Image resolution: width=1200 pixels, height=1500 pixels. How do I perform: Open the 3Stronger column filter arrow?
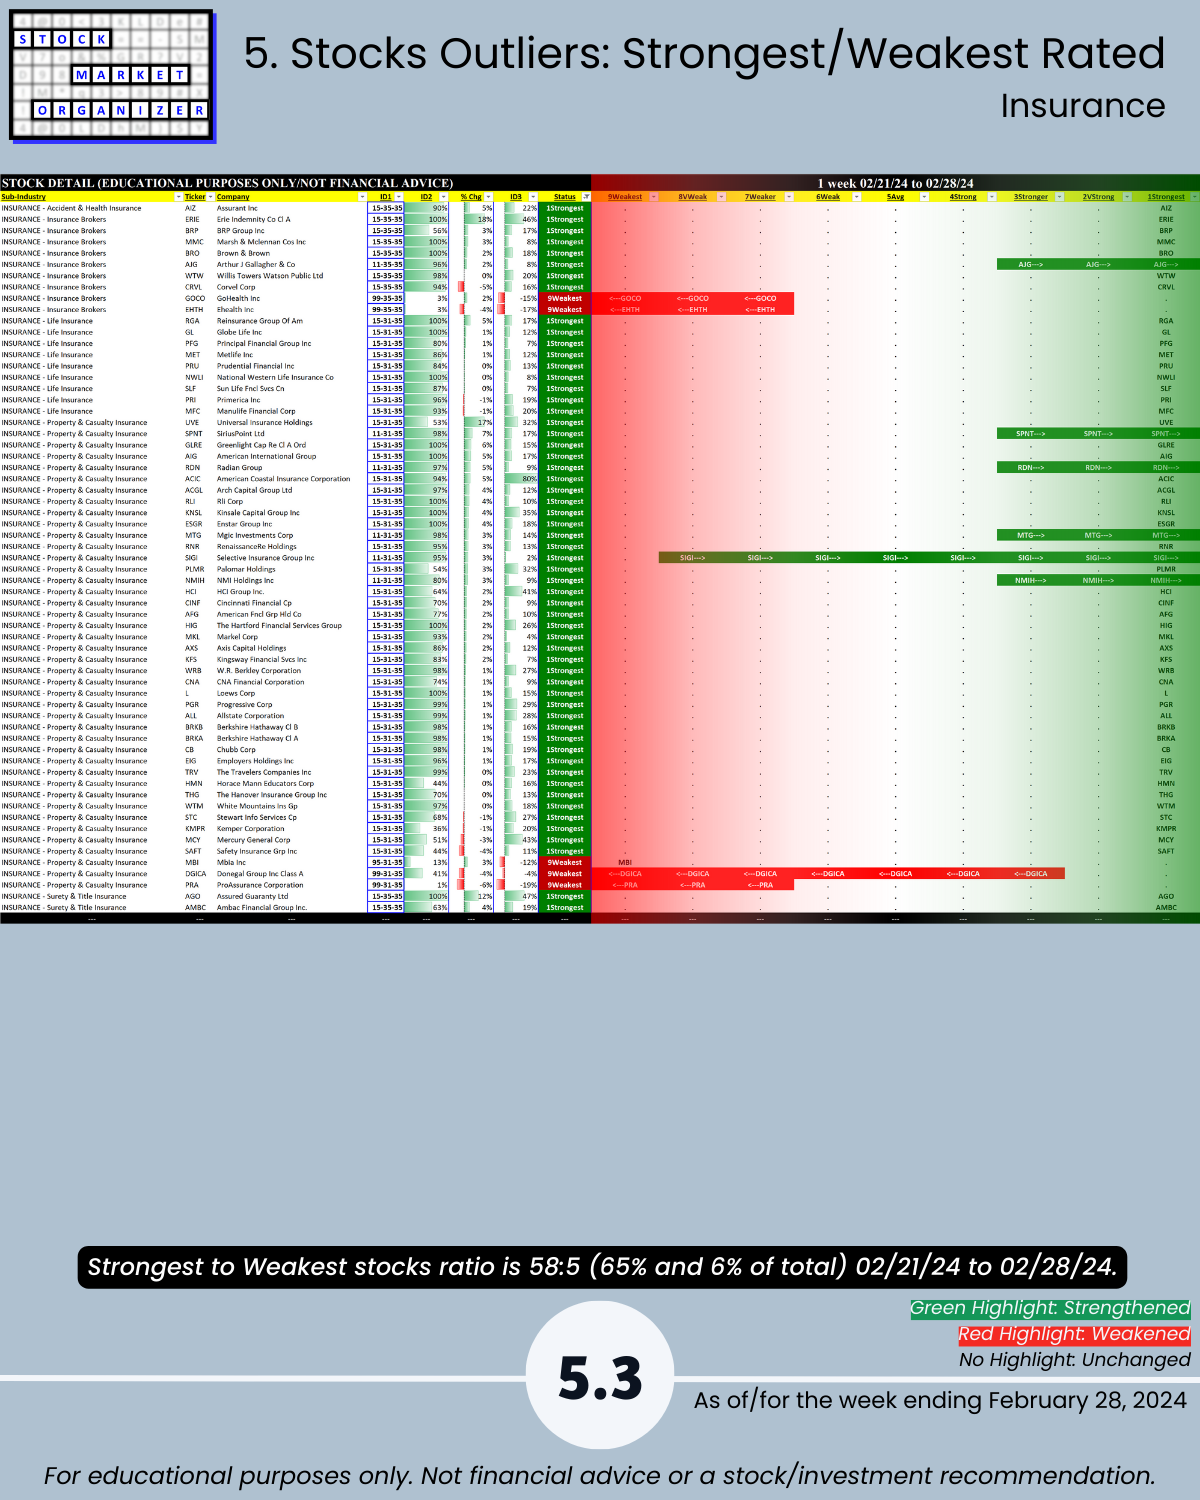point(1059,197)
